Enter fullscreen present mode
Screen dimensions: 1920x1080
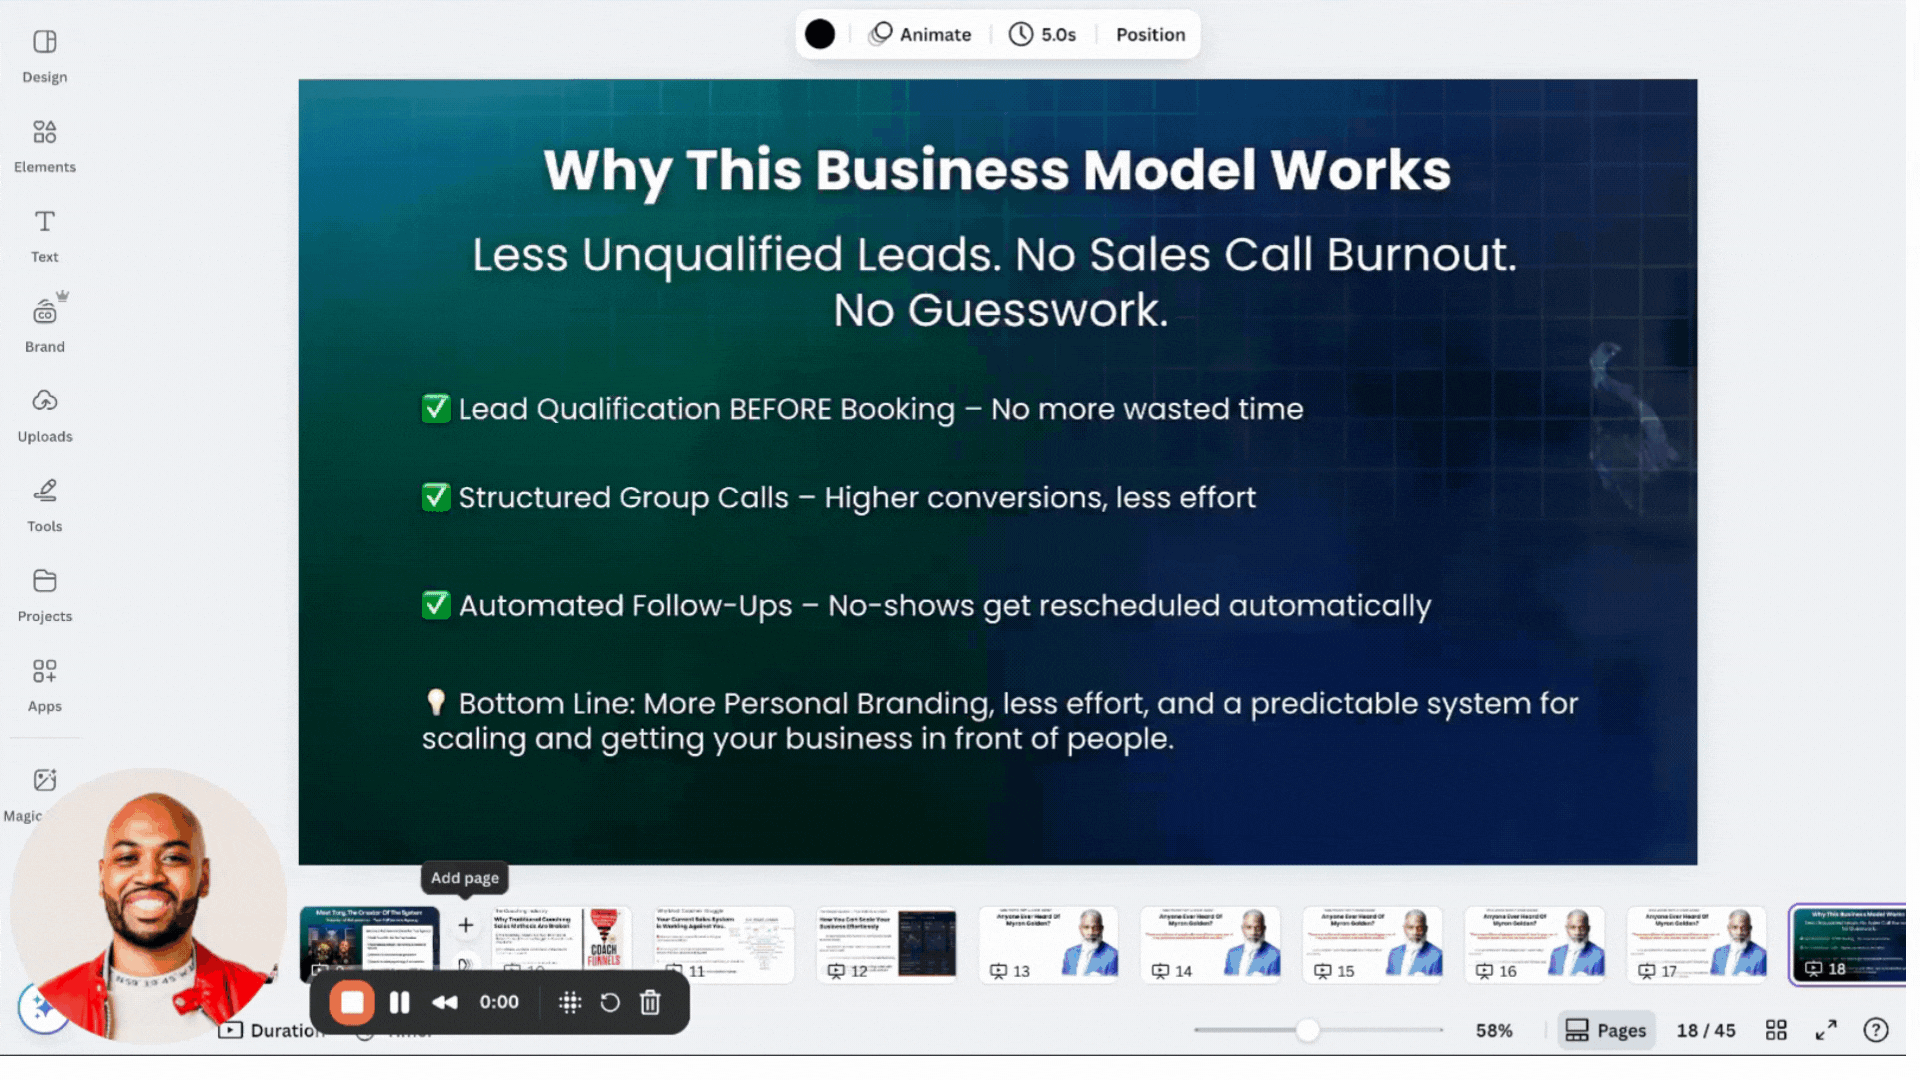(x=1826, y=1030)
